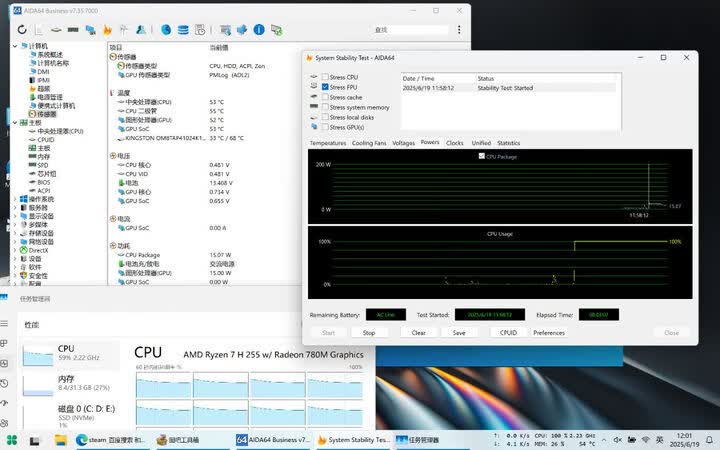Switch to Temperatures tab
Viewport: 720px width, 450px height.
point(328,143)
